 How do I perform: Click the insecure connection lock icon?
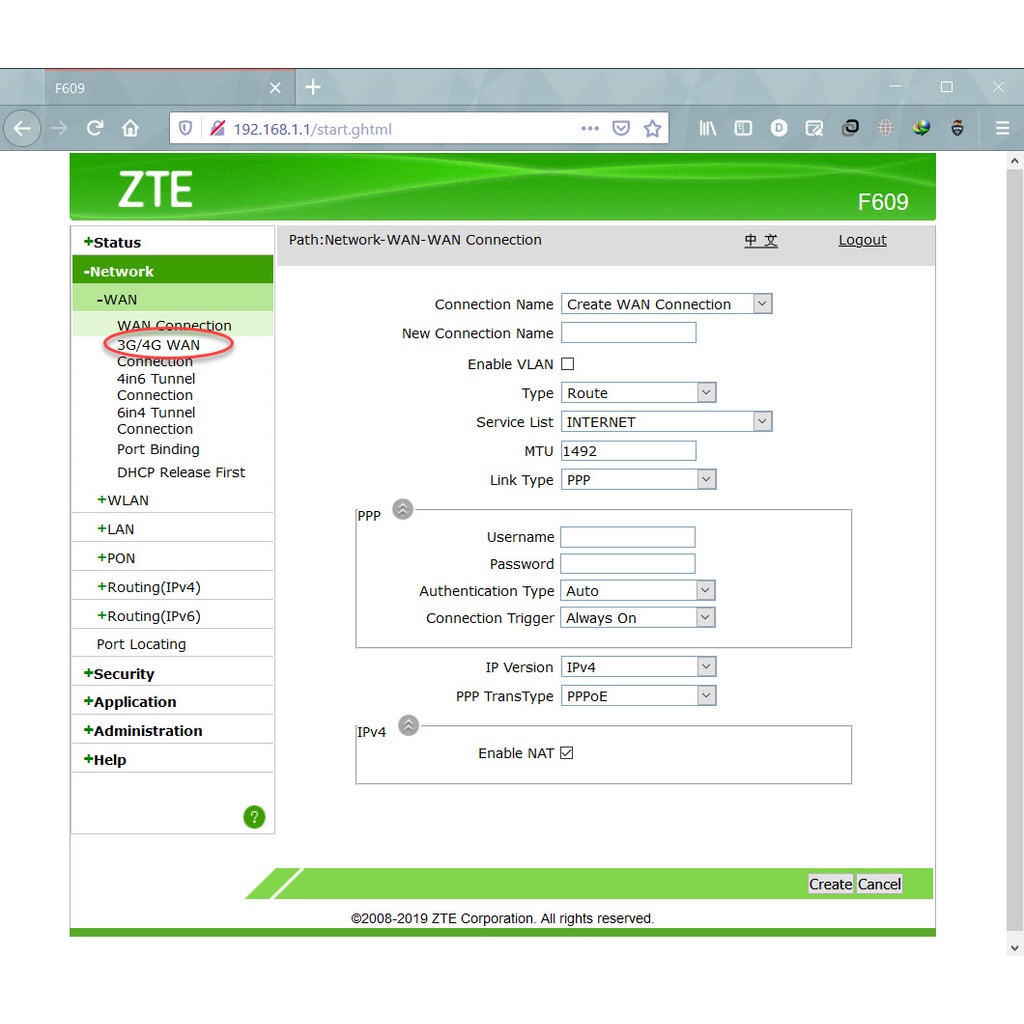(x=217, y=128)
